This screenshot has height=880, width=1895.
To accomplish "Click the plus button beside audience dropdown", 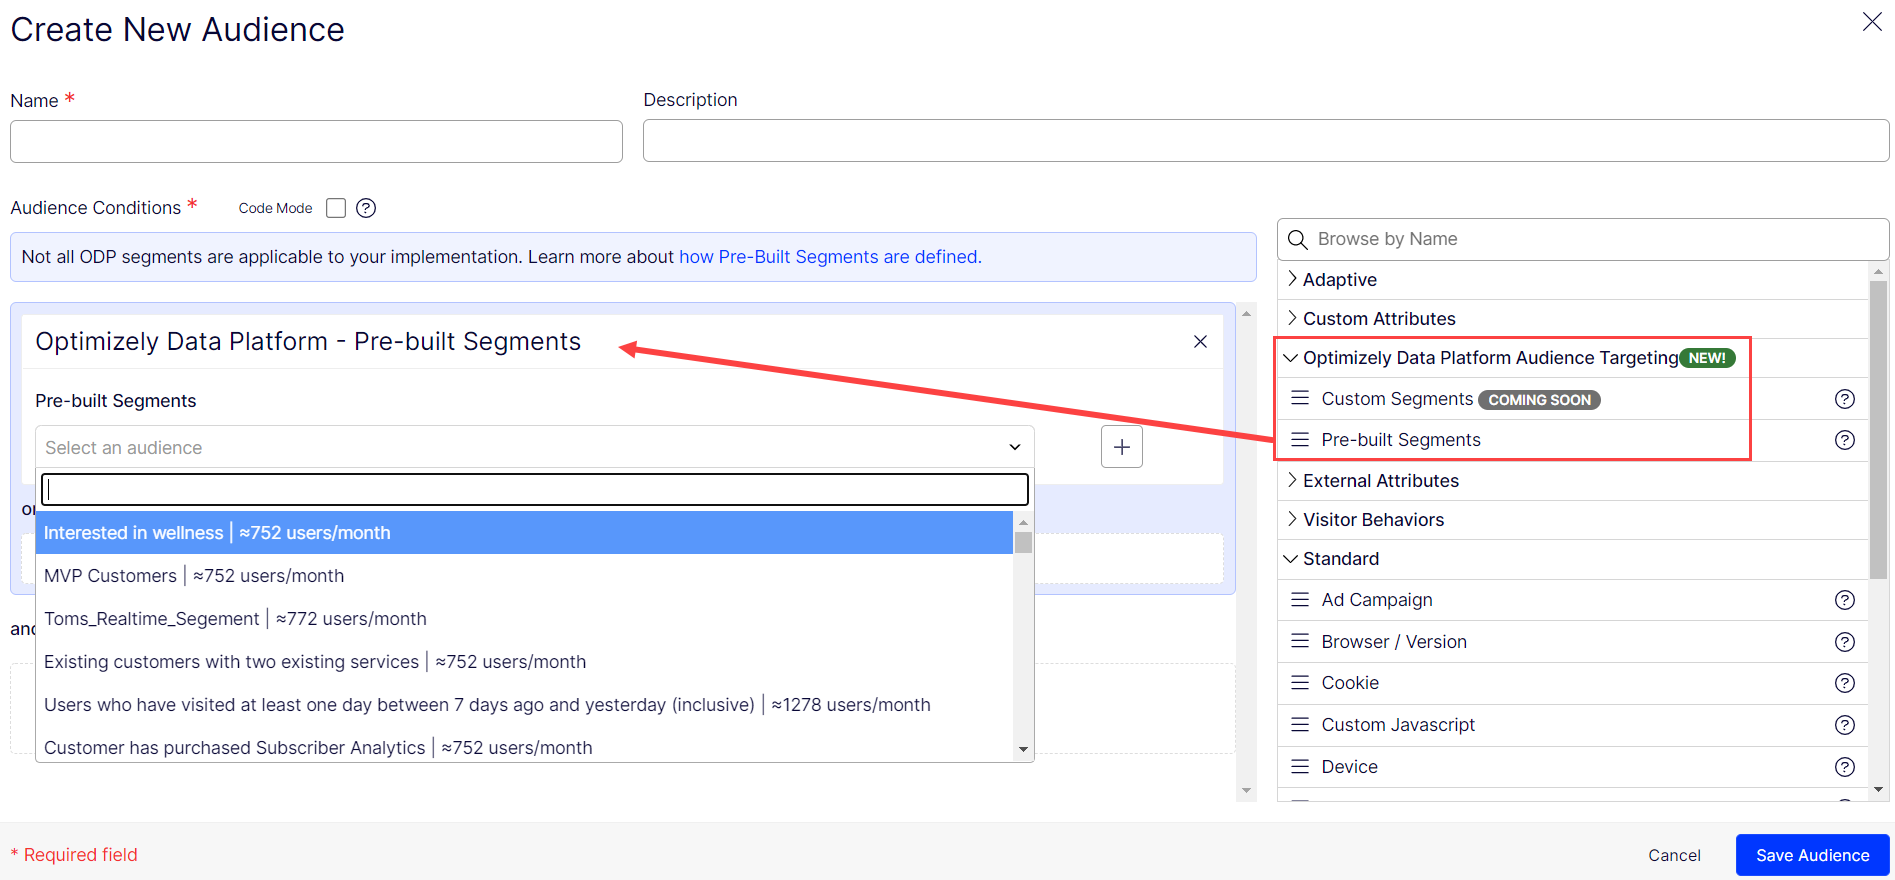I will click(x=1121, y=447).
